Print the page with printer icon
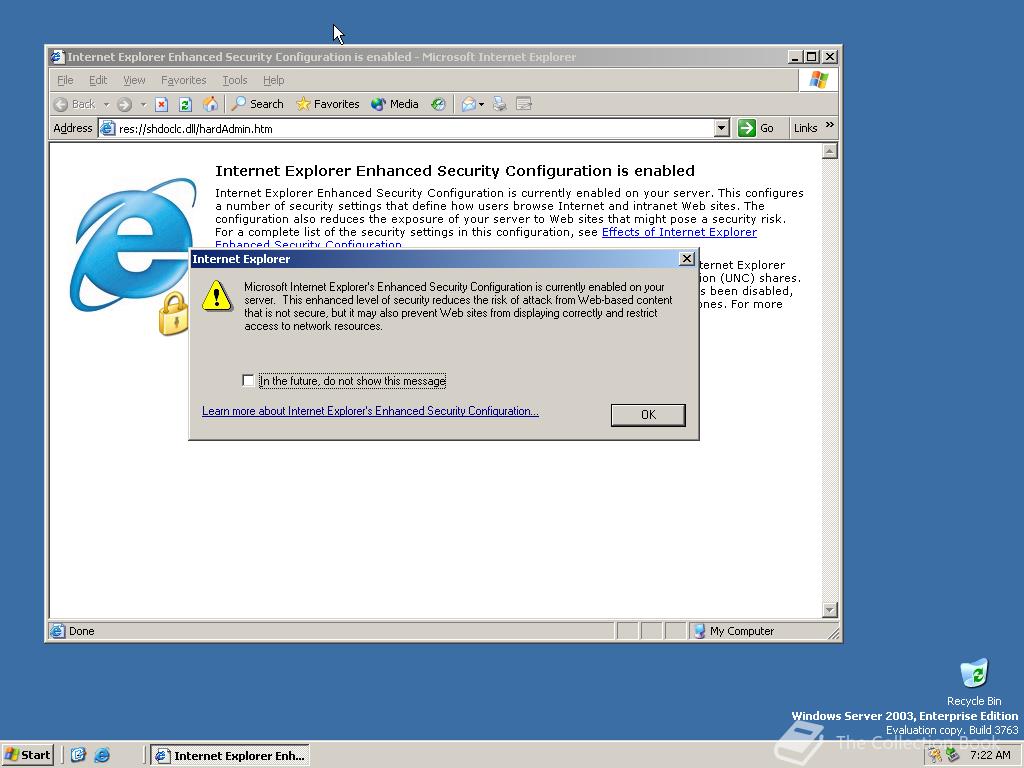Image resolution: width=1024 pixels, height=768 pixels. pos(500,104)
